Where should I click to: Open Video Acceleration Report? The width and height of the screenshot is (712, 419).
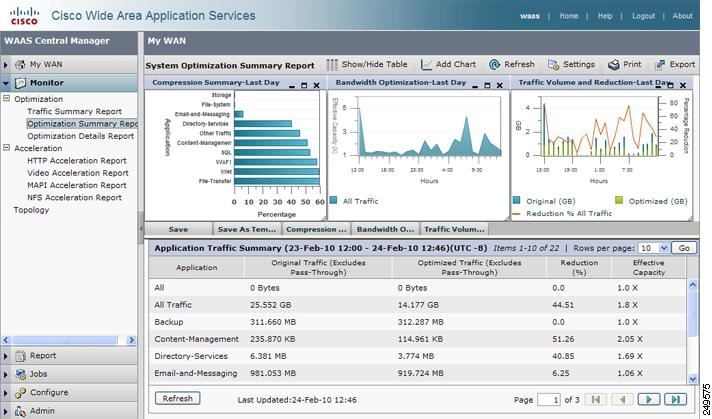point(78,173)
